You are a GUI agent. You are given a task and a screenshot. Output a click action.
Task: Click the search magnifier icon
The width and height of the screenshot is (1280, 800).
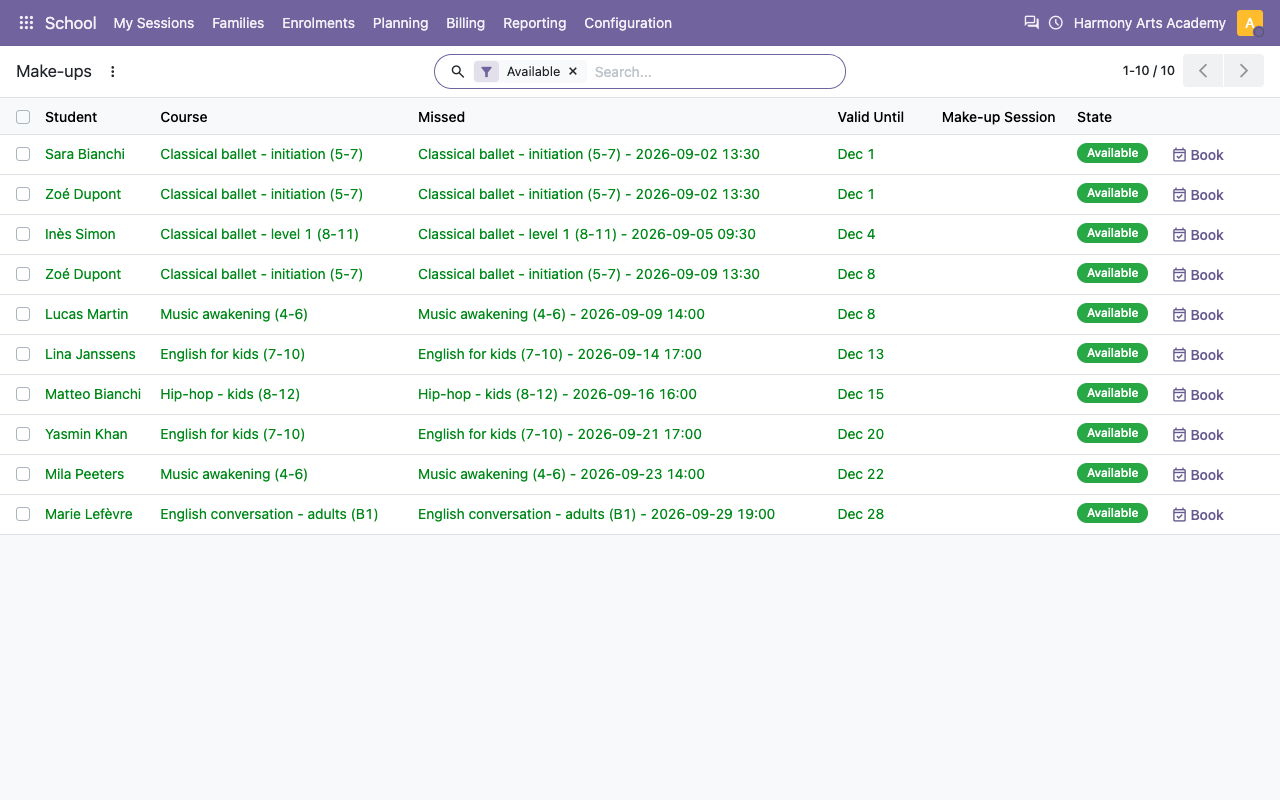[x=458, y=72]
